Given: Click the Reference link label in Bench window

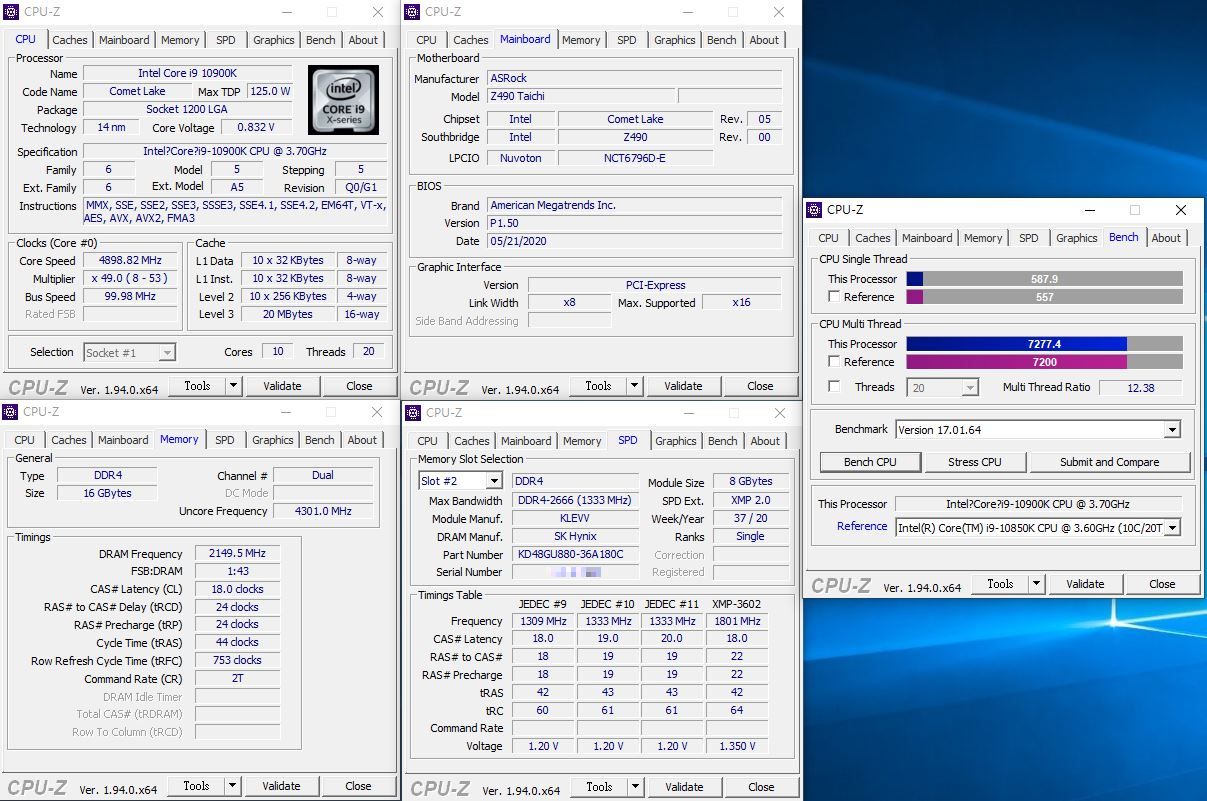Looking at the screenshot, I should point(862,526).
